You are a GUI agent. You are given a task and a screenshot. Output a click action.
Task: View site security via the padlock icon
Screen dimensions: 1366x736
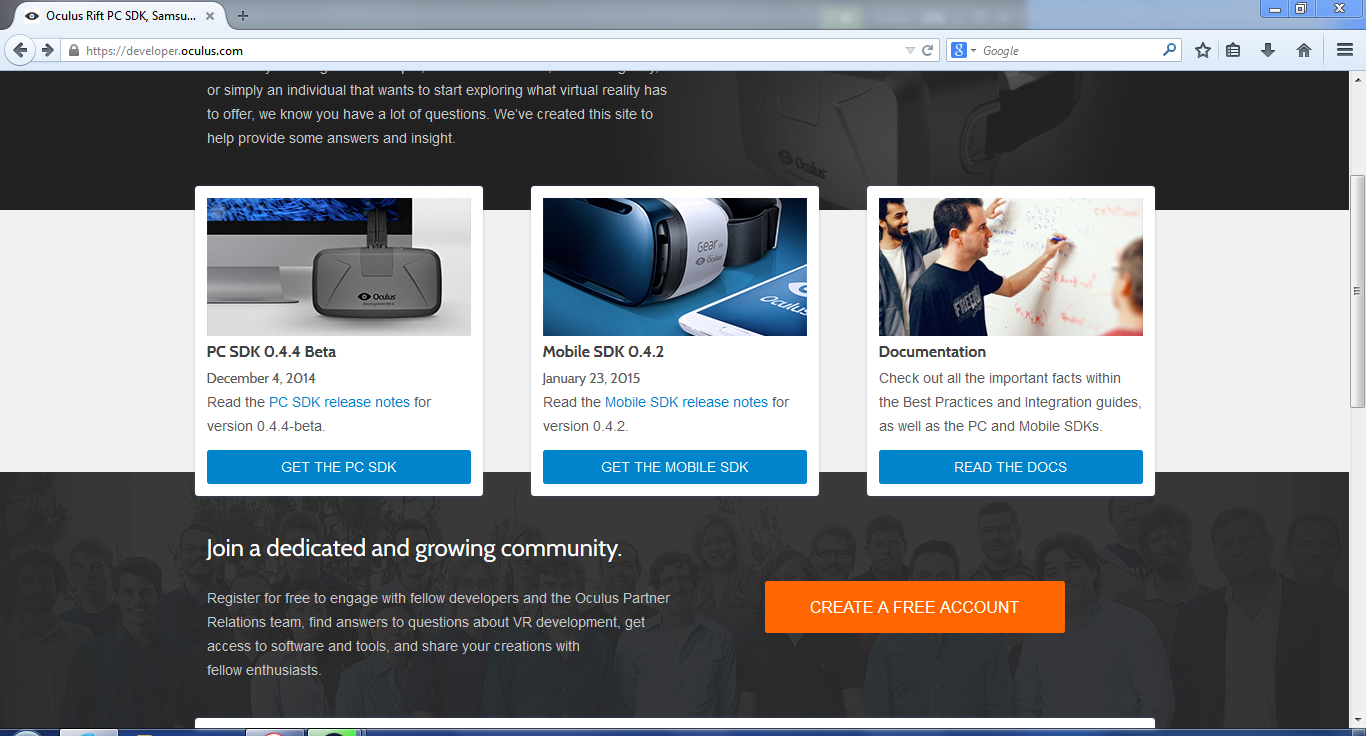[x=75, y=49]
